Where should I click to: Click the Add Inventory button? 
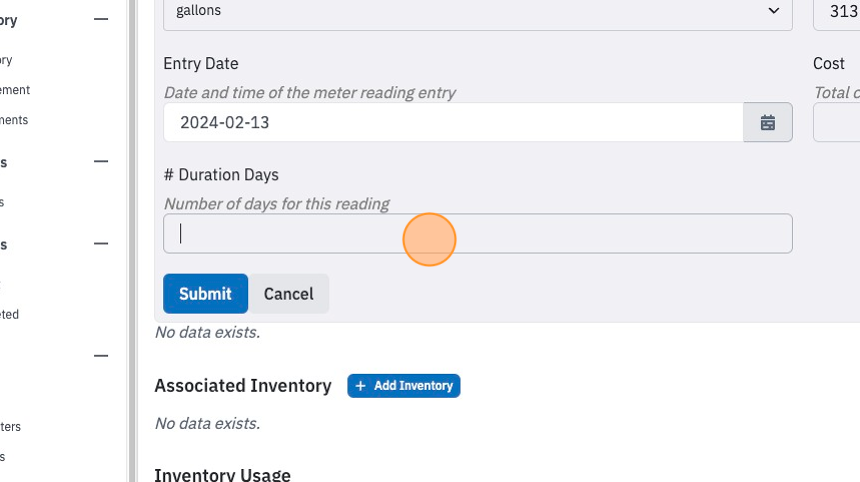click(x=404, y=386)
